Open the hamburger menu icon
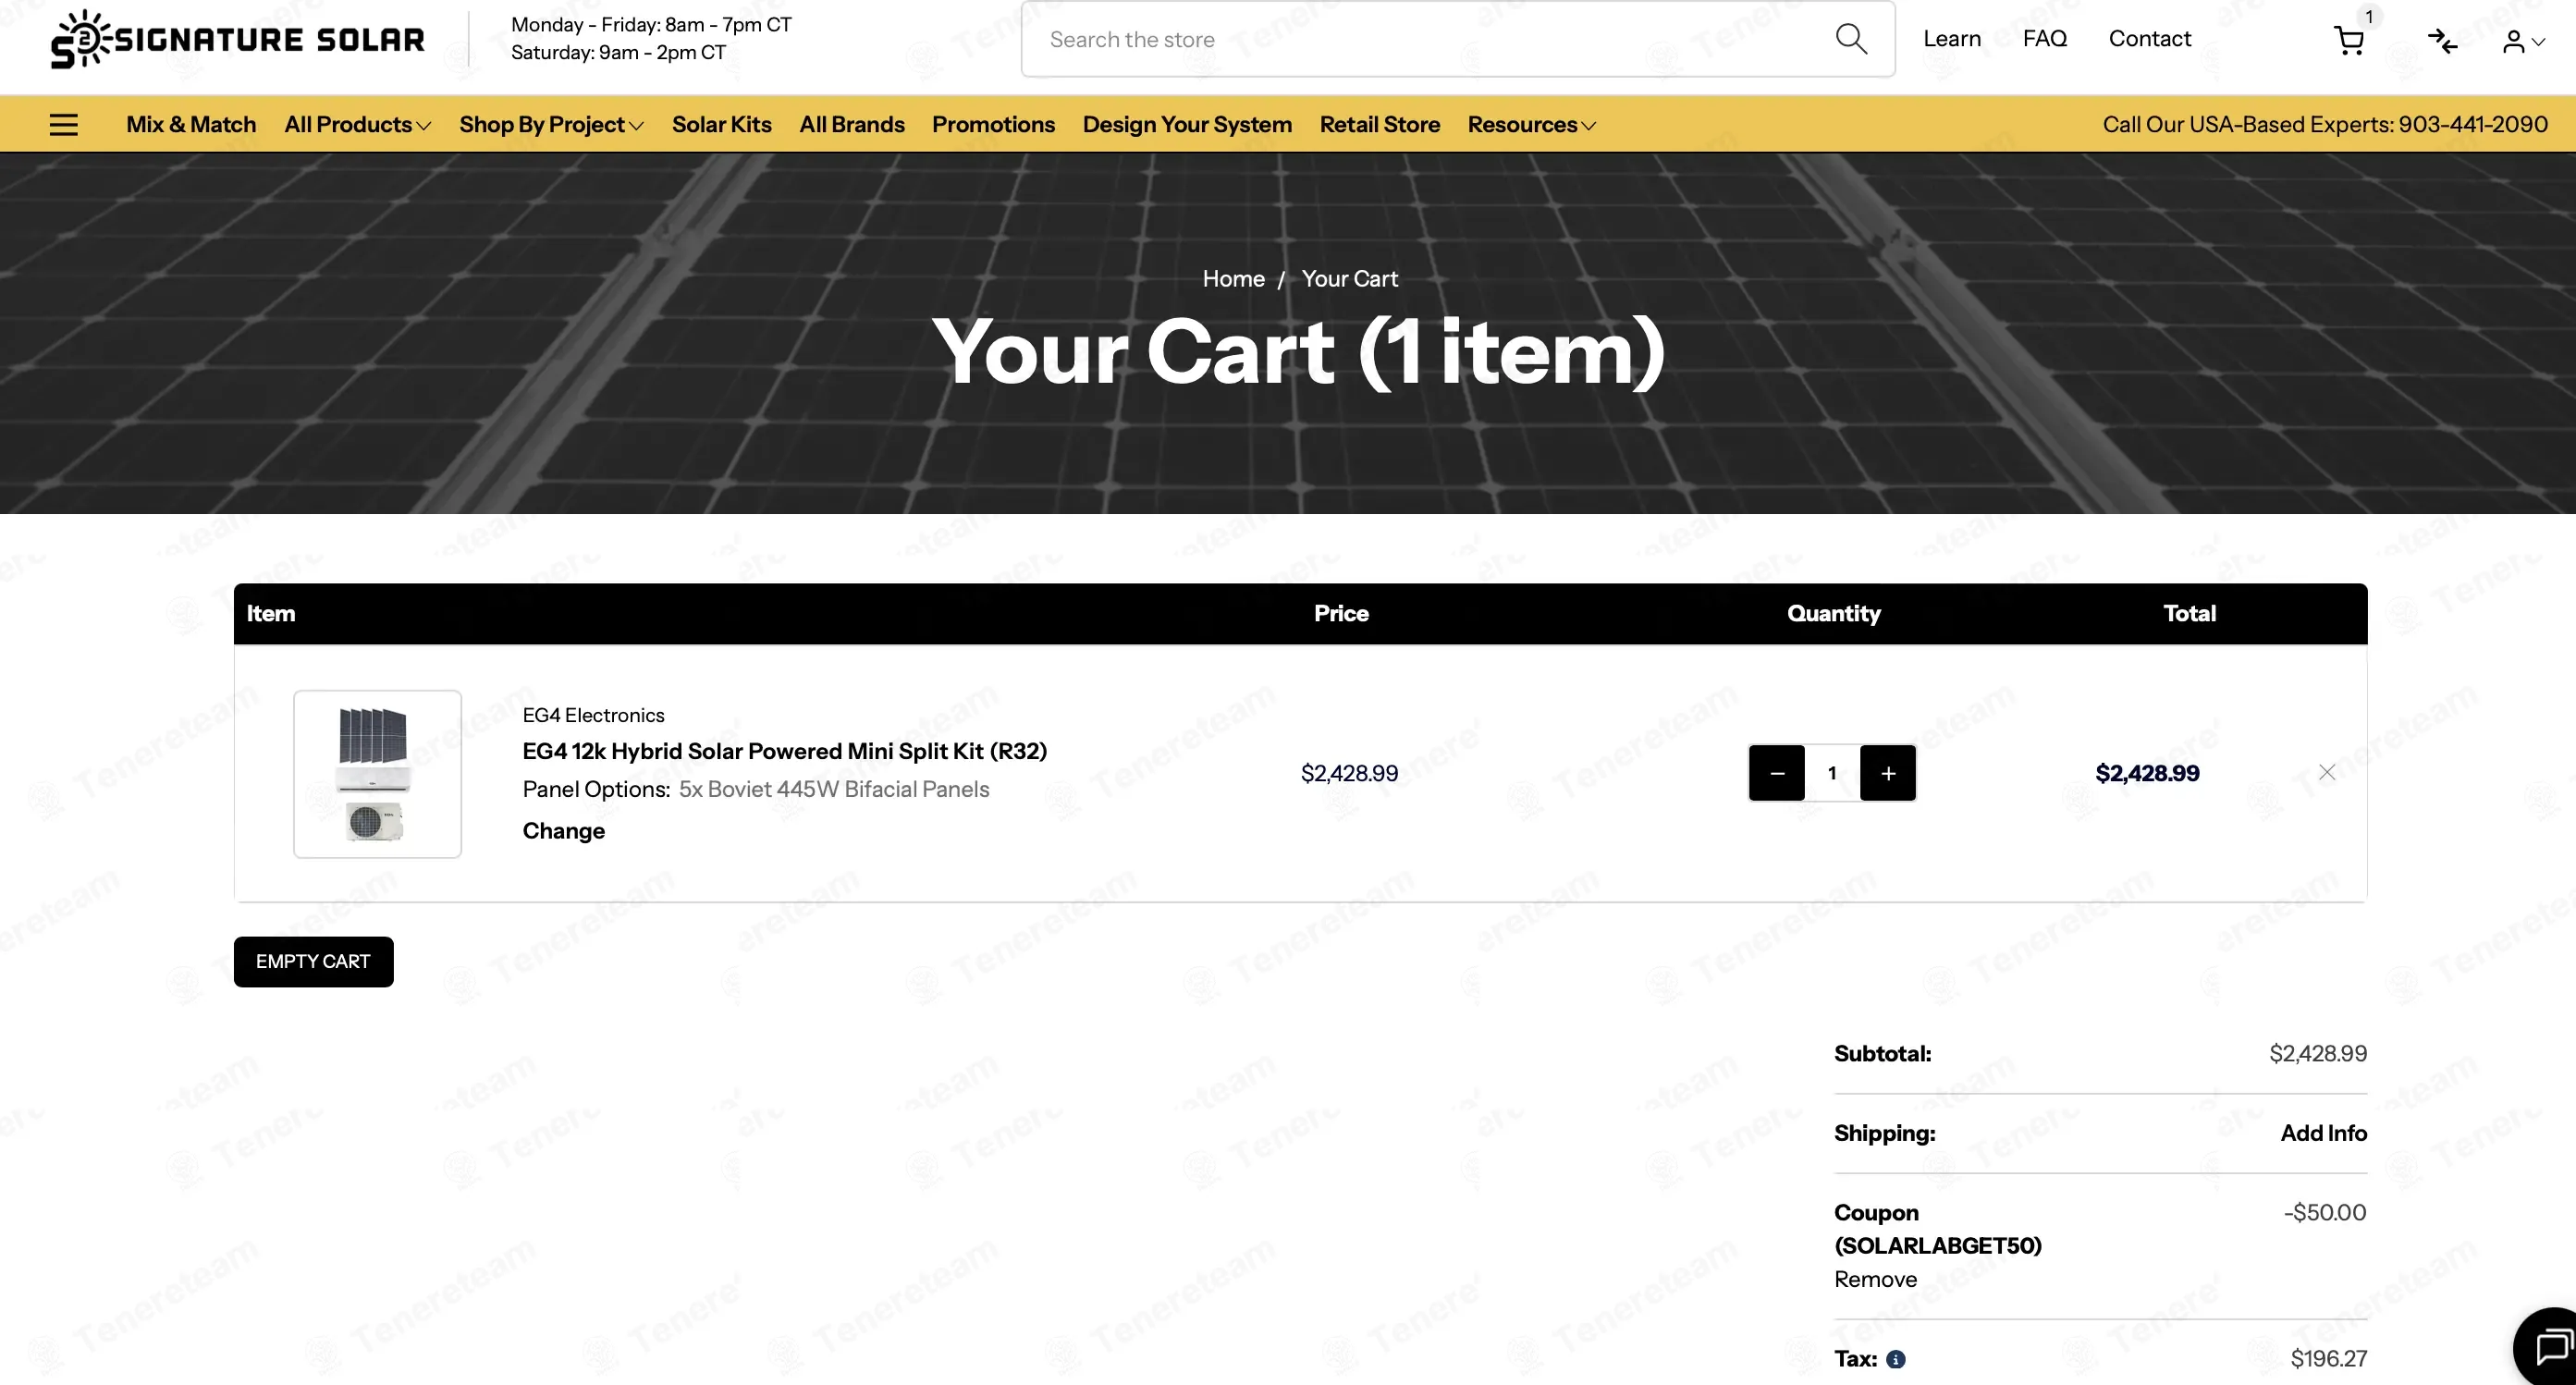This screenshot has height=1385, width=2576. (x=64, y=125)
